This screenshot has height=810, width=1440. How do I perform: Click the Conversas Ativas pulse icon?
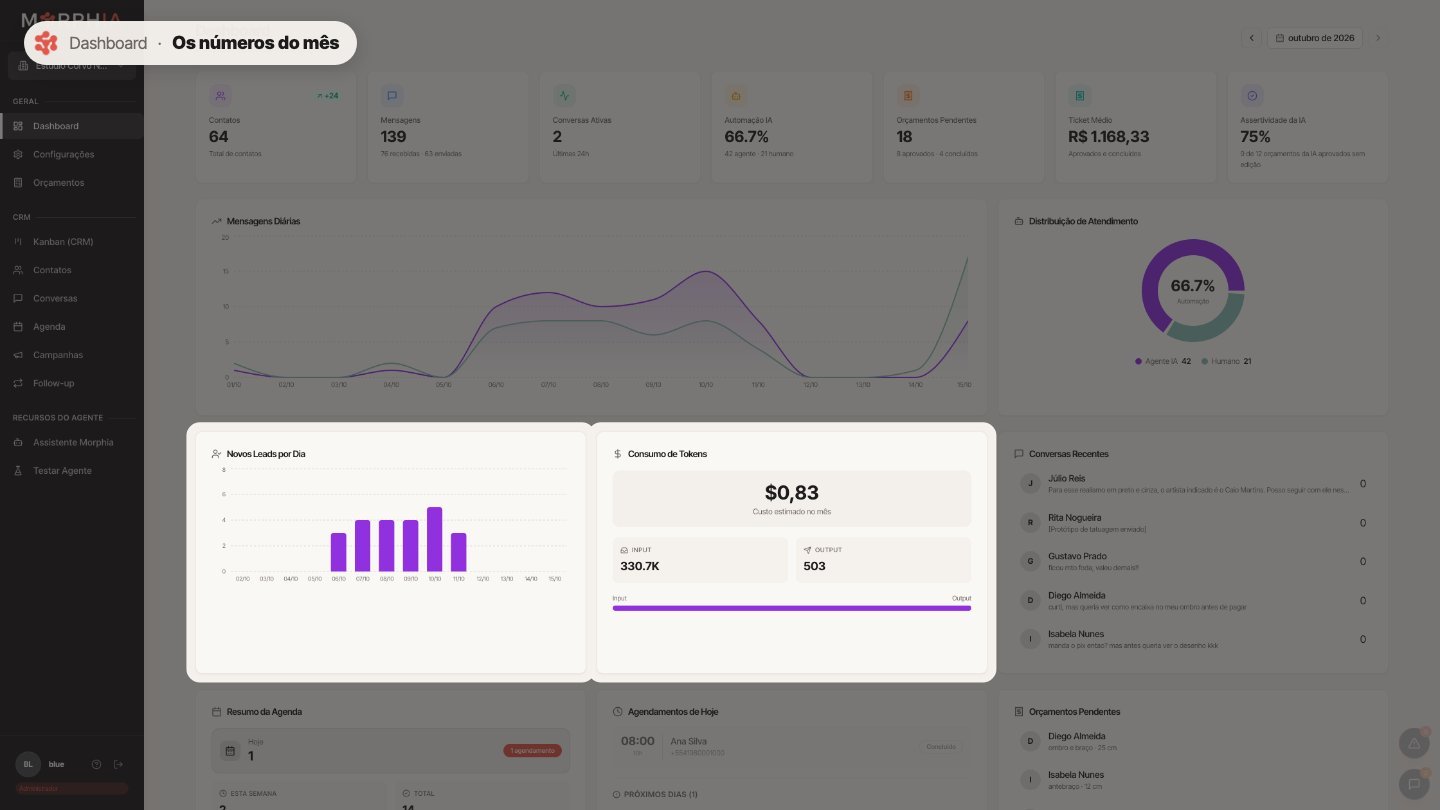click(x=564, y=96)
